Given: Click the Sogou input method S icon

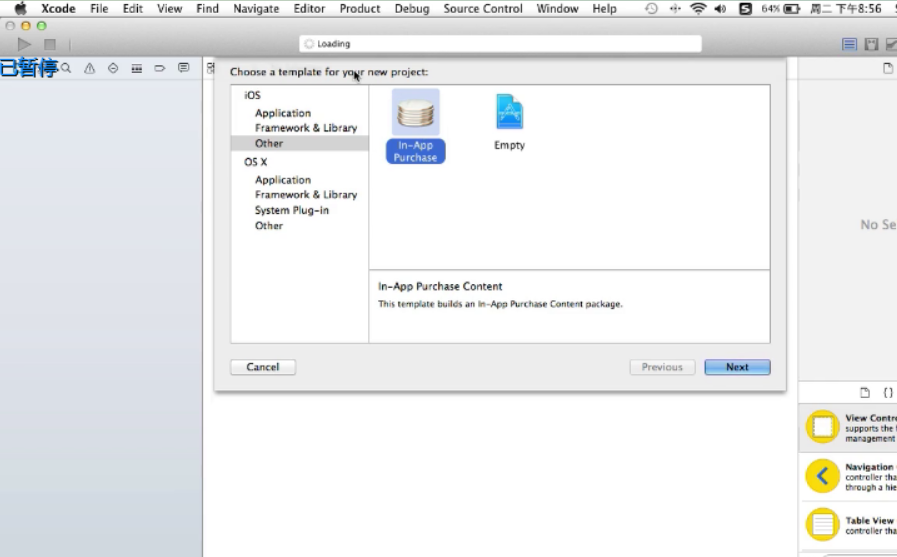Looking at the screenshot, I should pyautogui.click(x=745, y=9).
